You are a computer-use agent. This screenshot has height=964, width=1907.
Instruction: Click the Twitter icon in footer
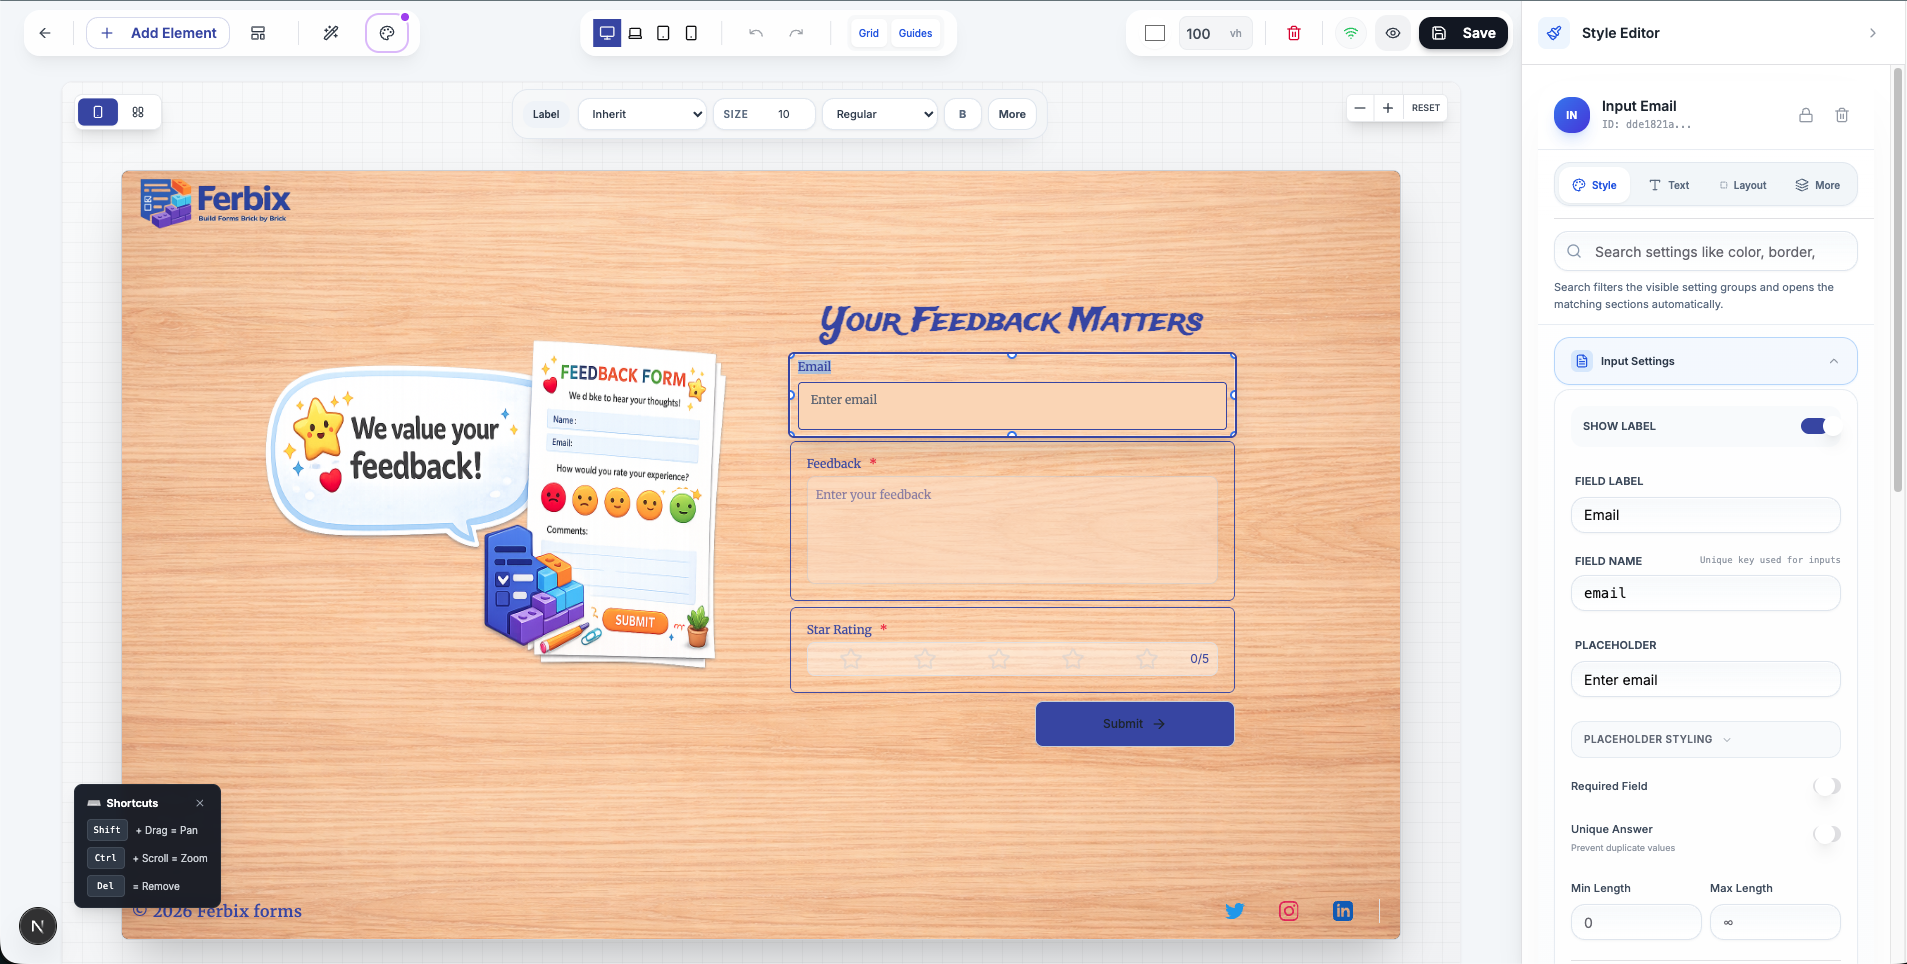pyautogui.click(x=1235, y=911)
